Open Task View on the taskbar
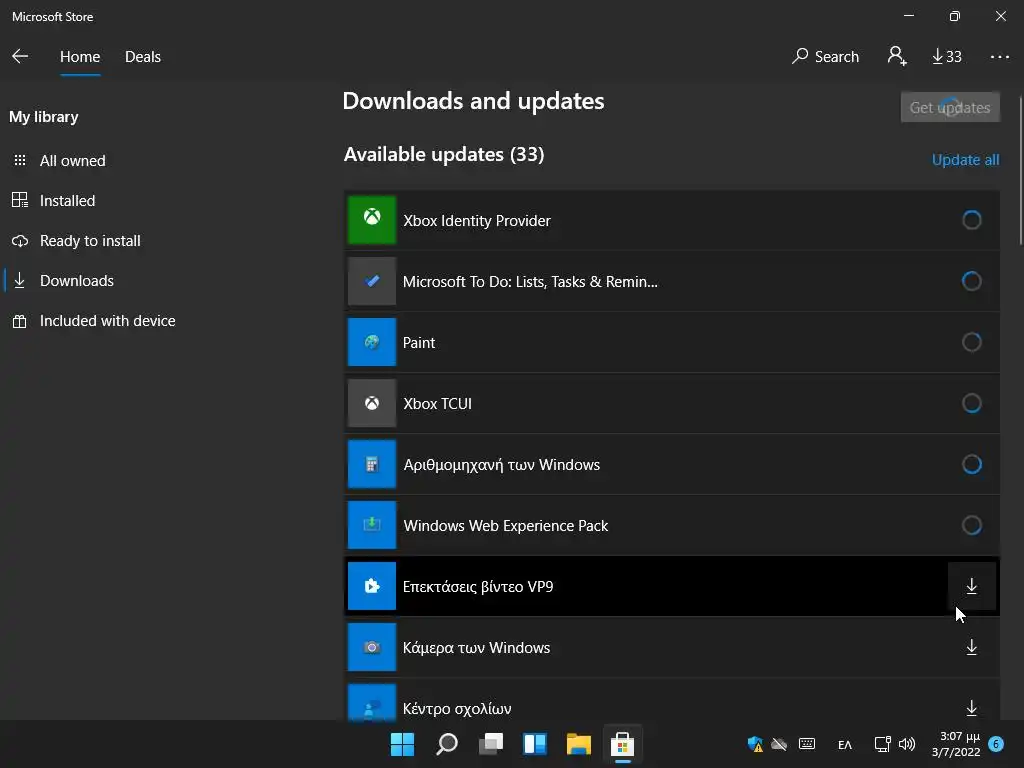The height and width of the screenshot is (768, 1024). (x=490, y=744)
